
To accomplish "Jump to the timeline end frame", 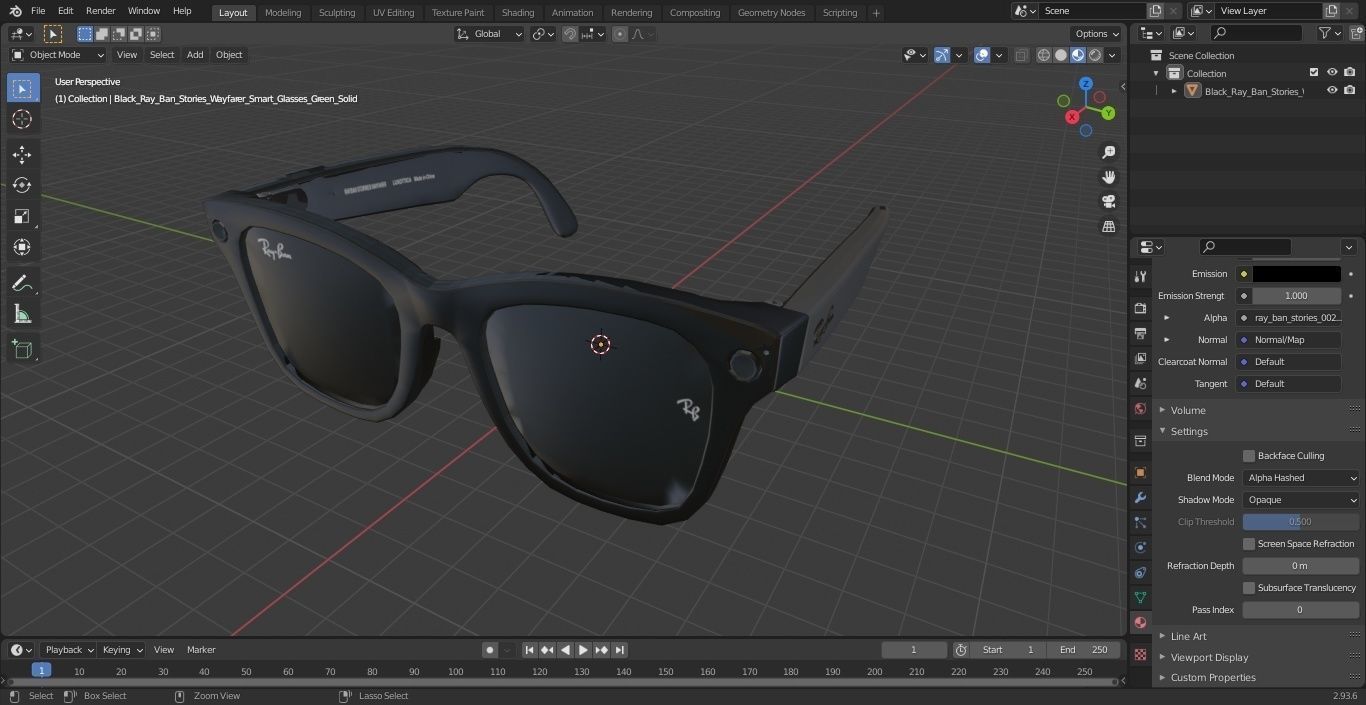I will tap(620, 650).
